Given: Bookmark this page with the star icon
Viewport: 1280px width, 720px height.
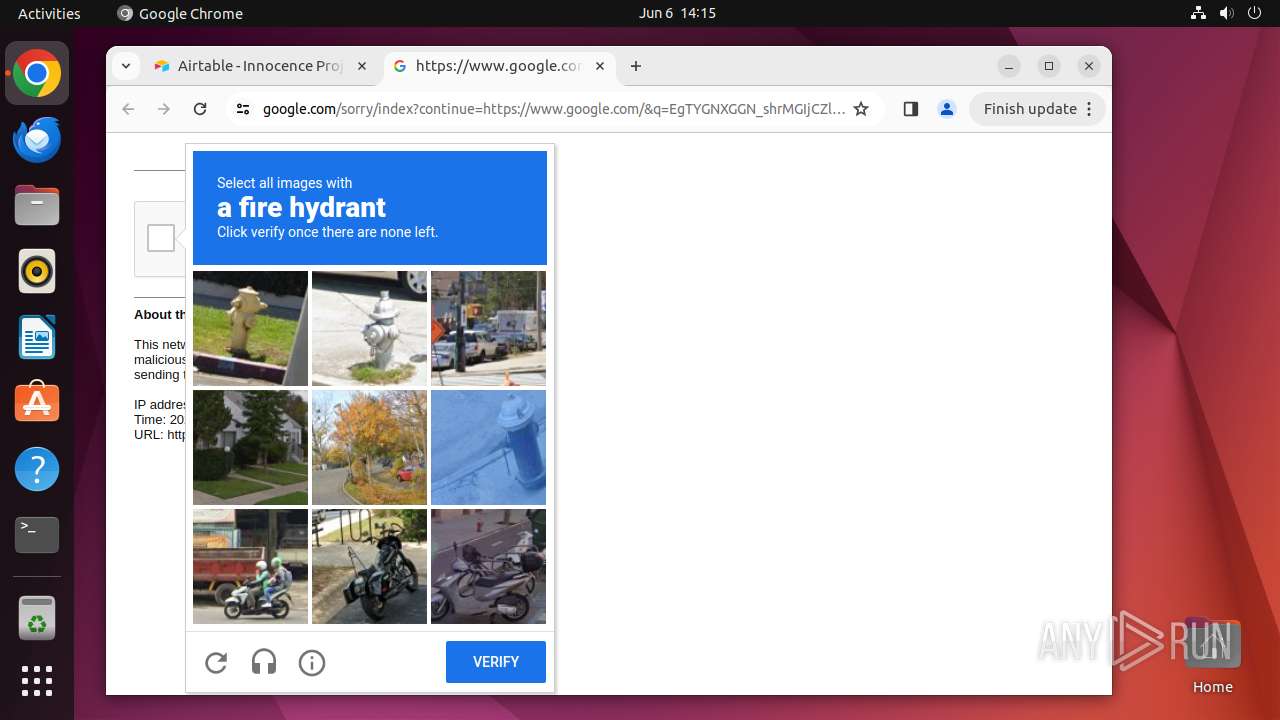Looking at the screenshot, I should coord(861,109).
